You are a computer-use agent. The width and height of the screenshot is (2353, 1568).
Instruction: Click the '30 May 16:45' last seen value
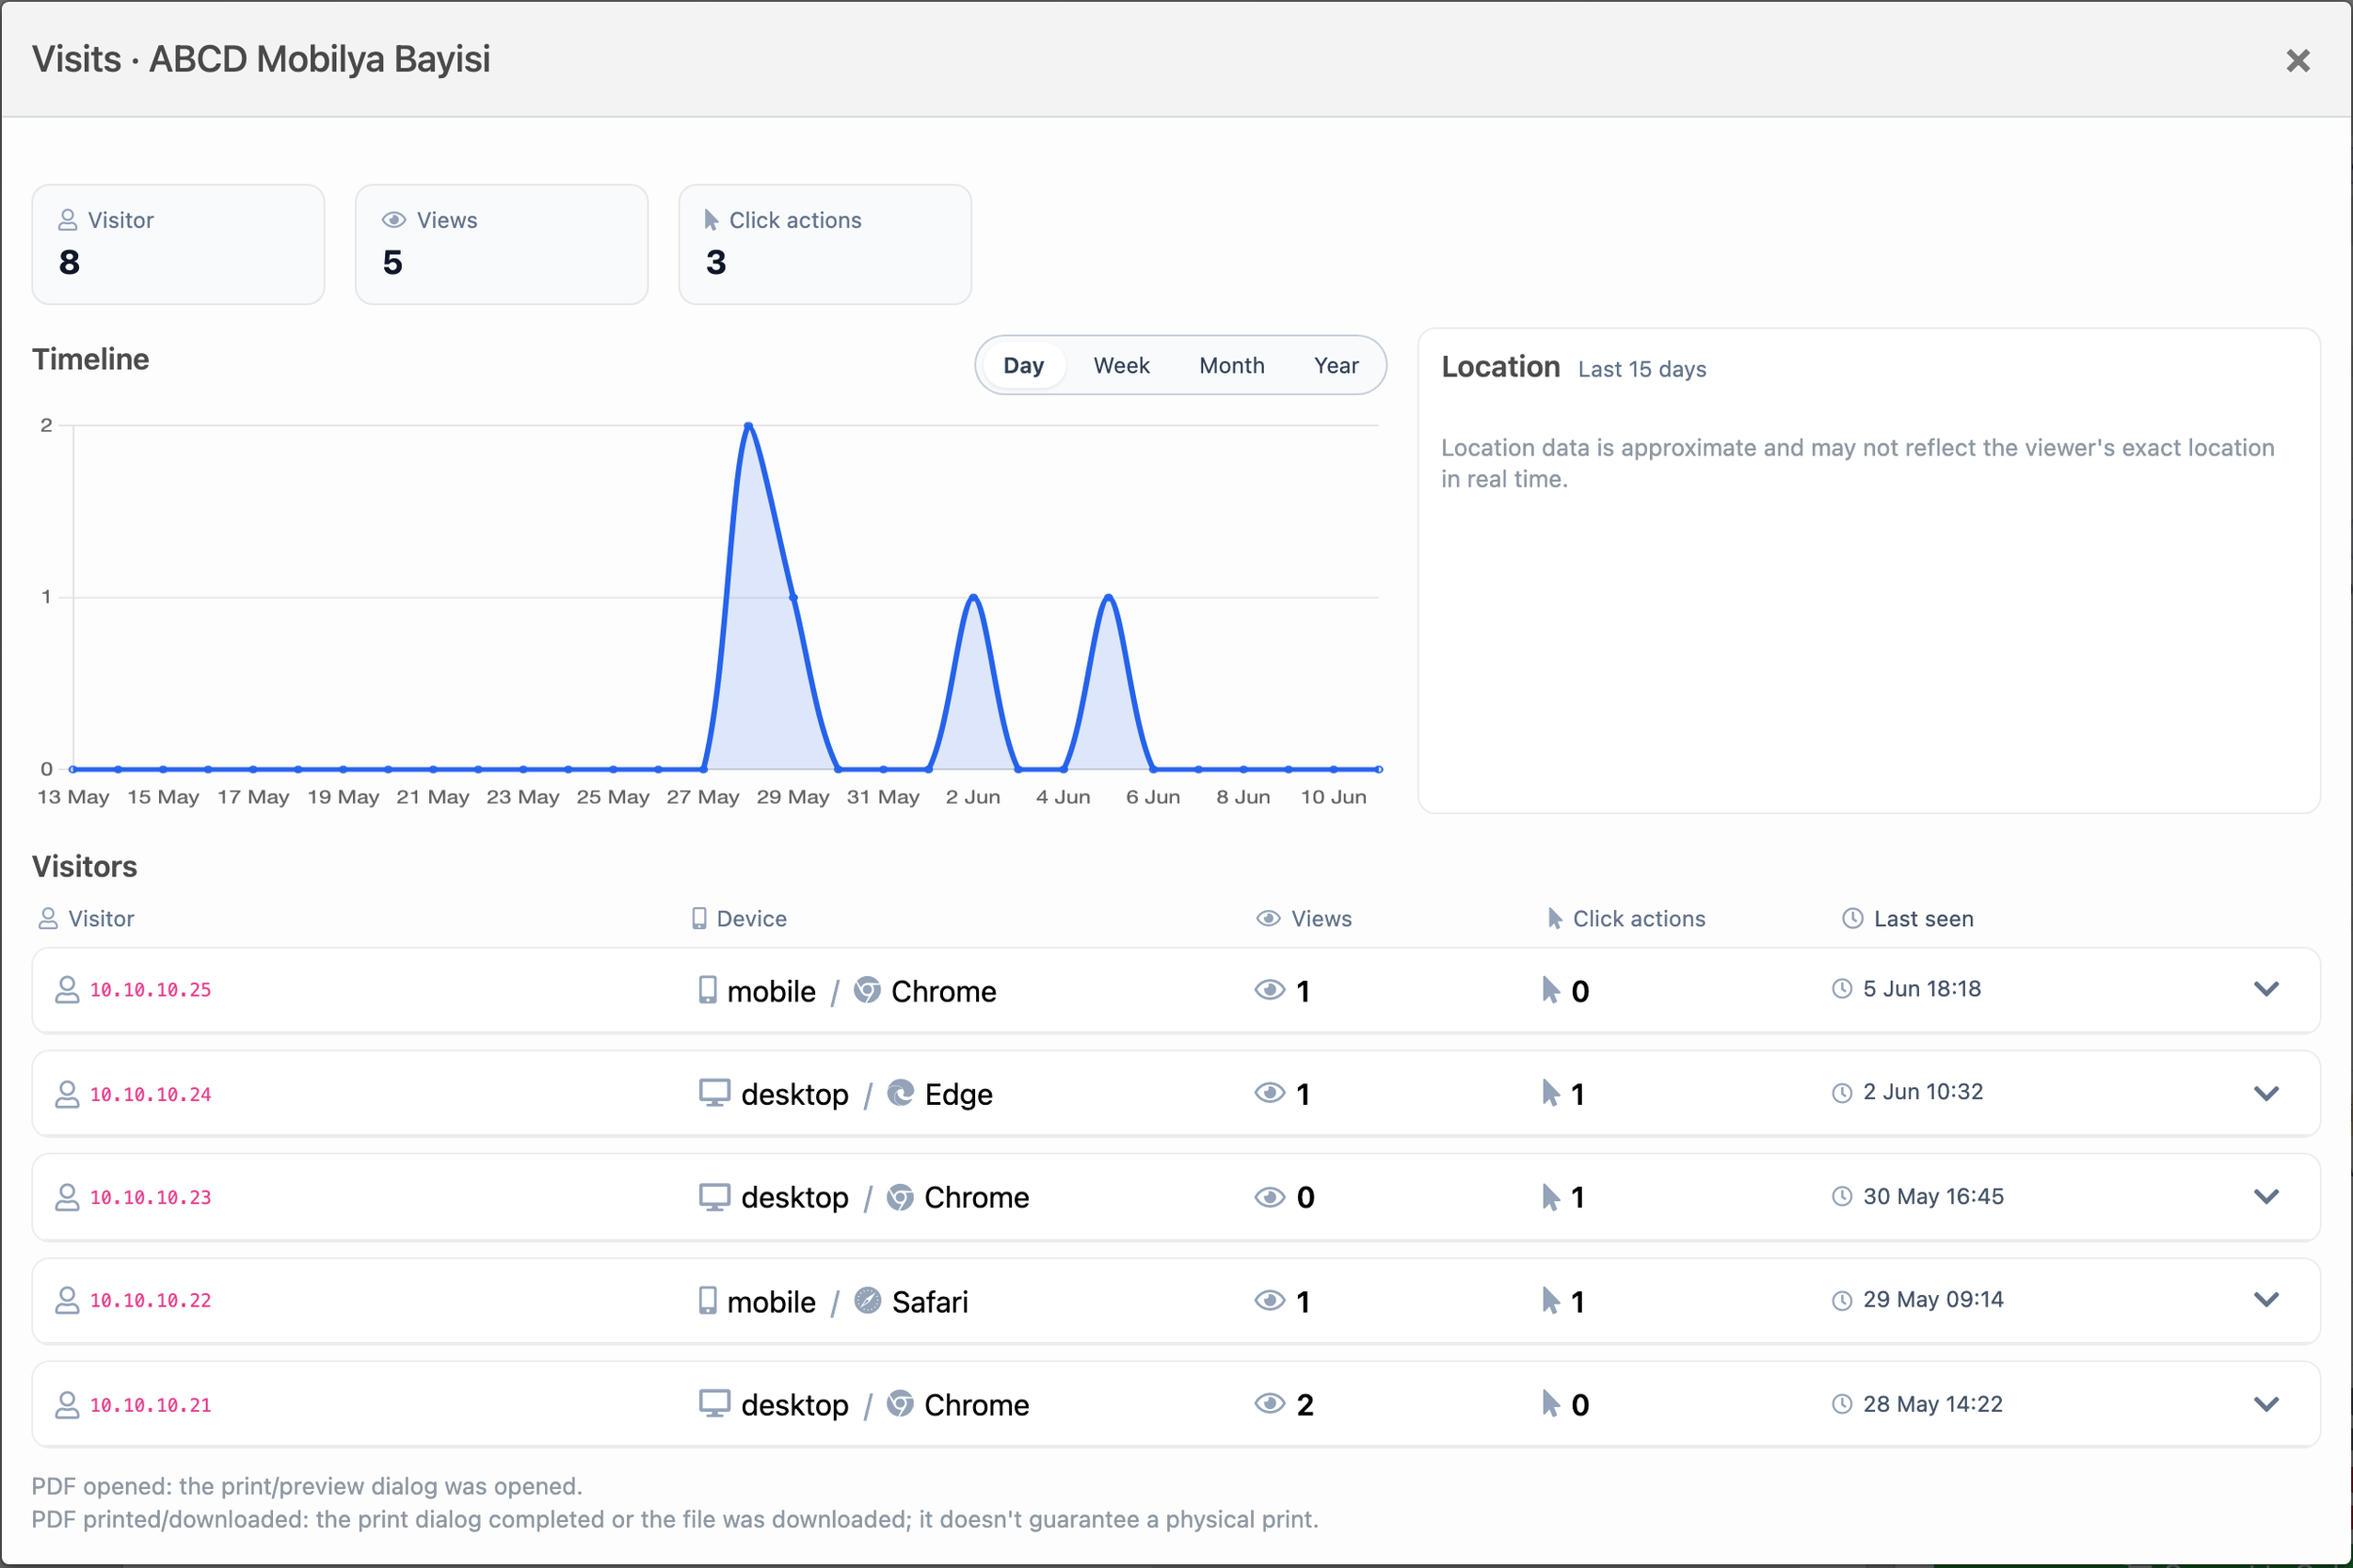(1933, 1196)
